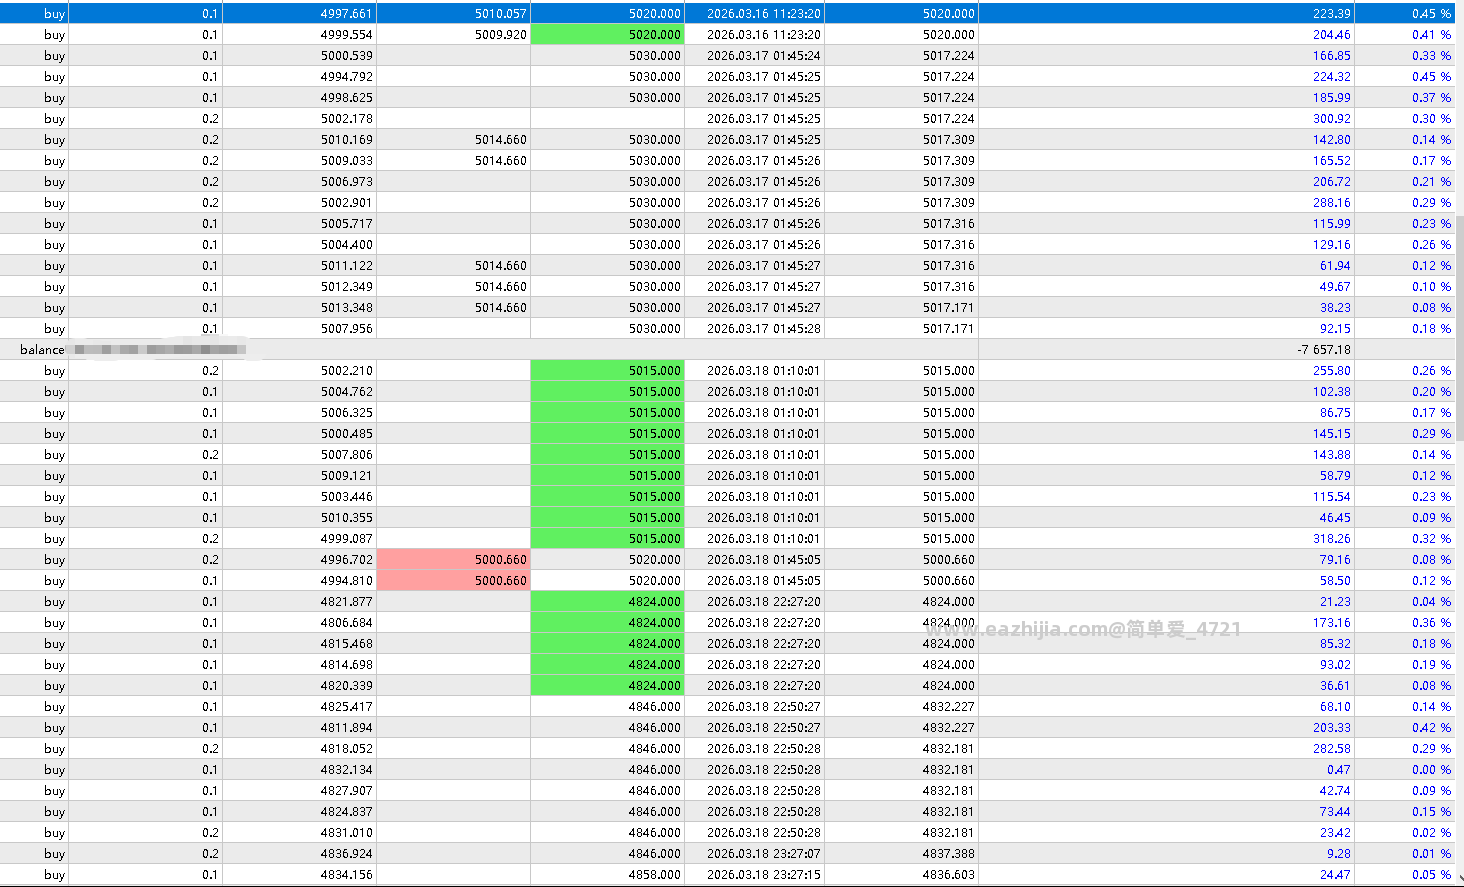Click the close price 4837.388
The image size is (1464, 887).
(x=948, y=854)
